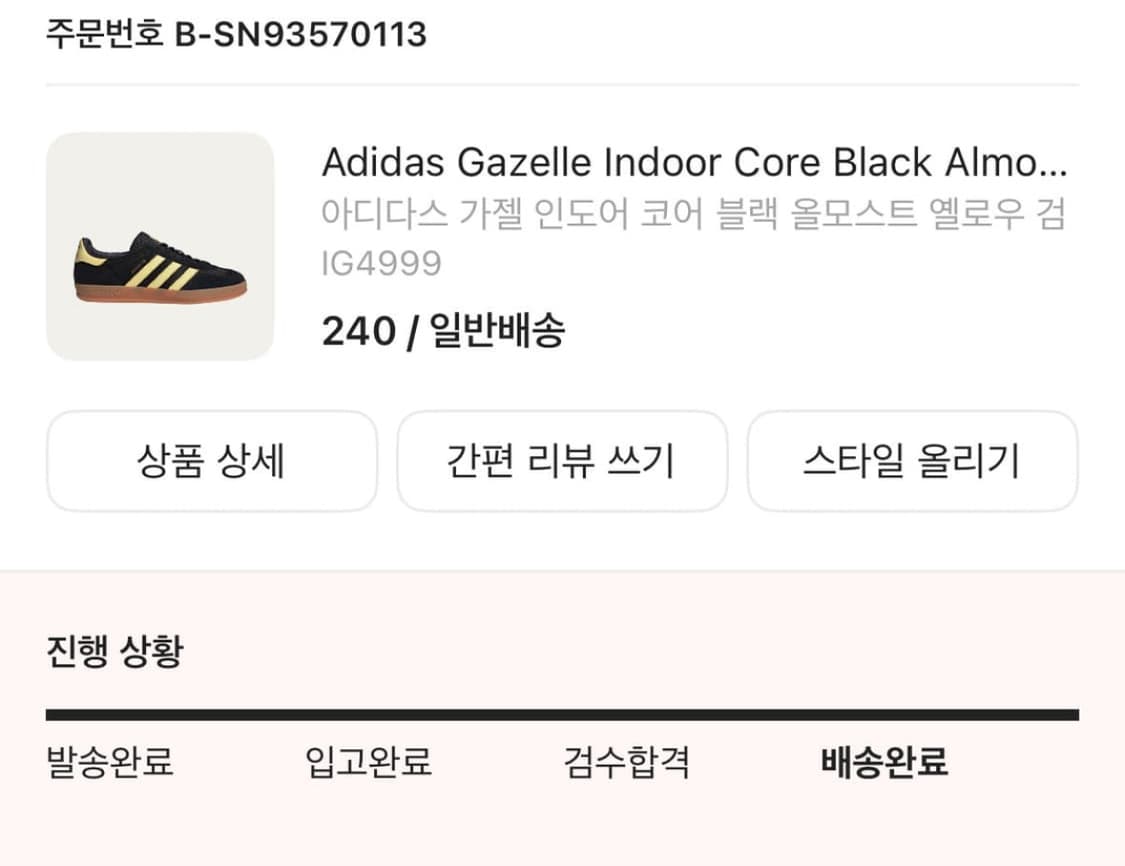Select the 발송완료 progress step

(x=110, y=761)
